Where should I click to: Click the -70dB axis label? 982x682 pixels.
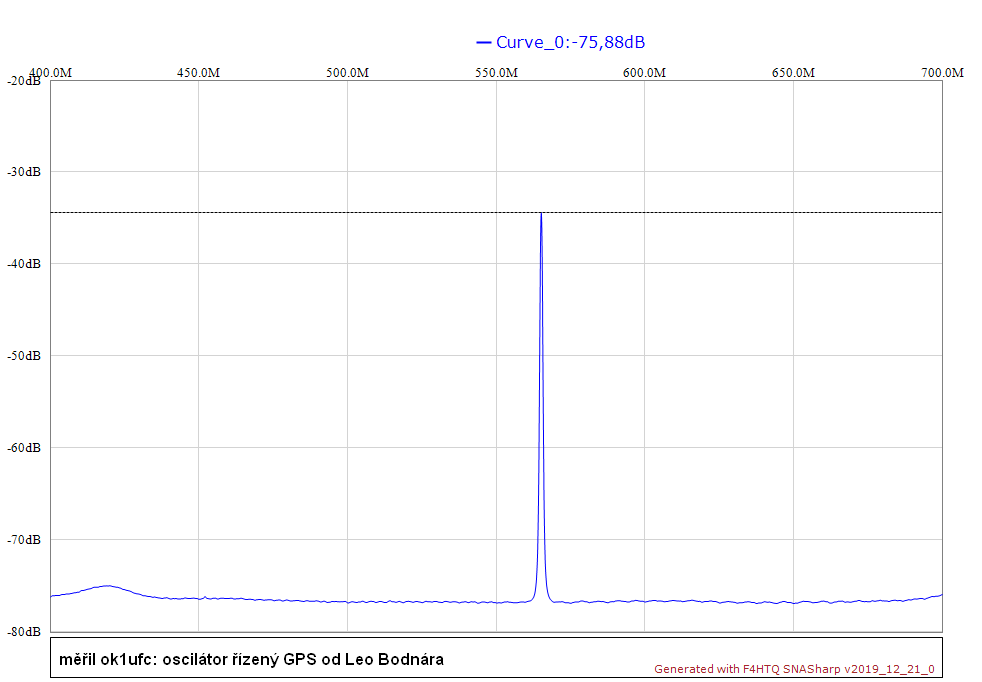(24, 540)
